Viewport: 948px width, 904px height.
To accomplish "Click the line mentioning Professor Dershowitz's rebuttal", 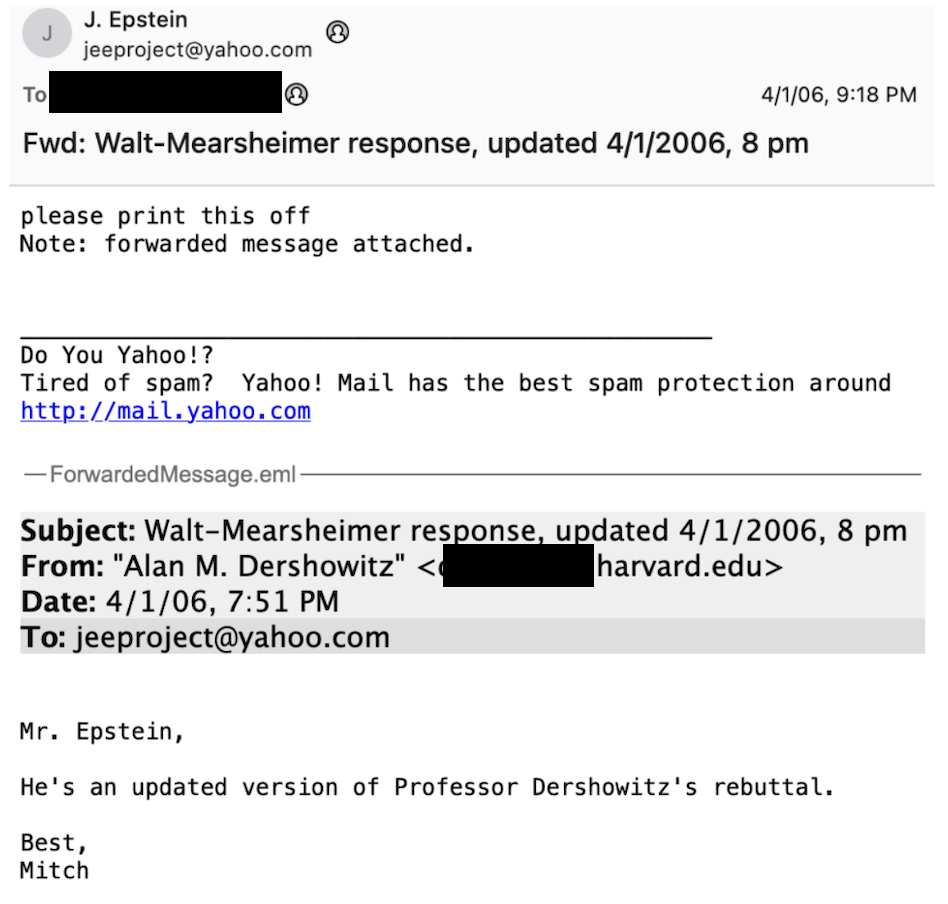I will 427,787.
